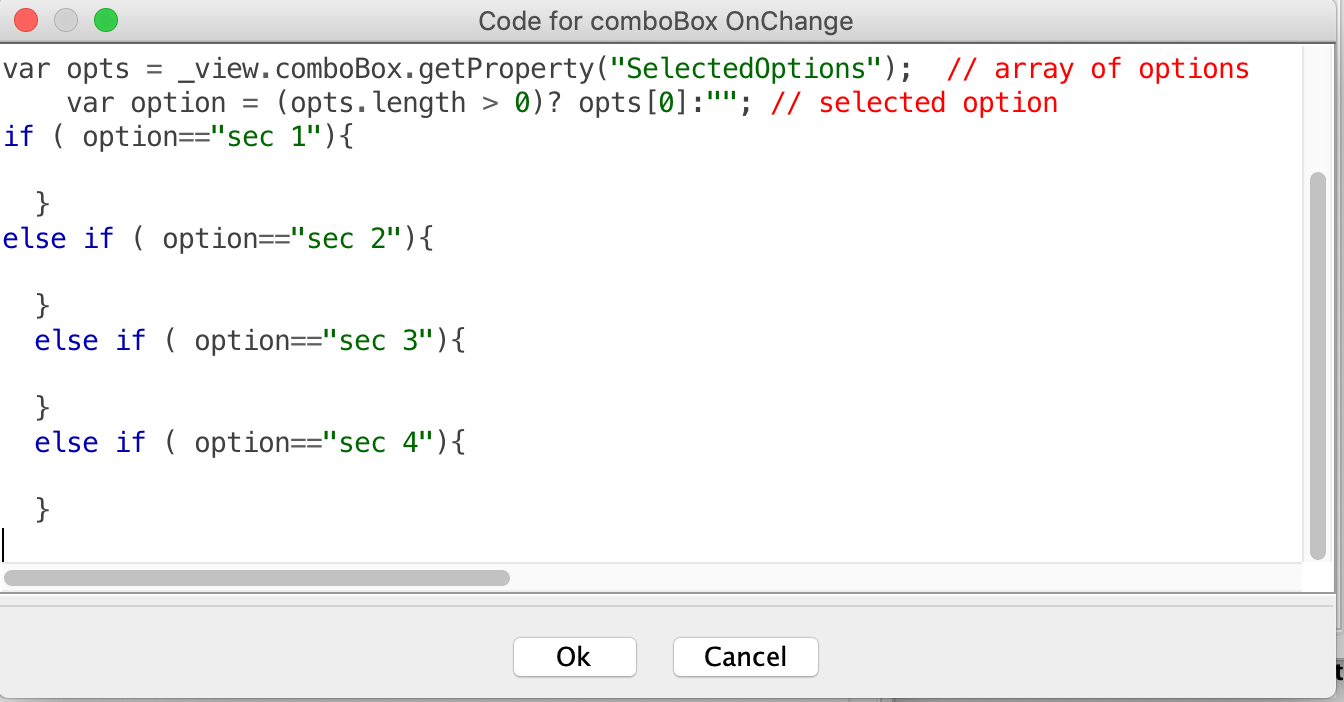The width and height of the screenshot is (1344, 702).
Task: Place cursor in the "sec 2" string
Action: click(346, 239)
